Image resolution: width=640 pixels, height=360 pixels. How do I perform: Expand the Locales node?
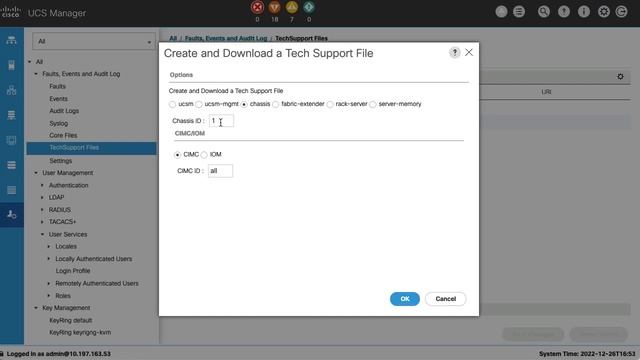[x=49, y=247]
